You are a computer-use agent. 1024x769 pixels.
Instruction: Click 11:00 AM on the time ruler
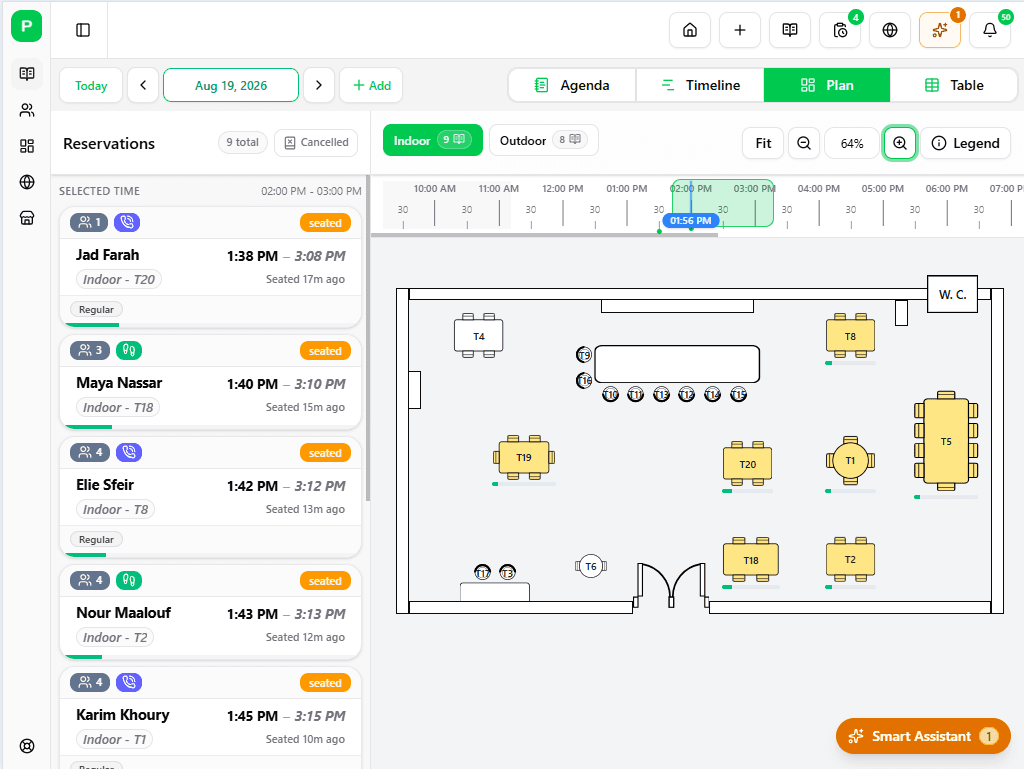click(x=498, y=189)
